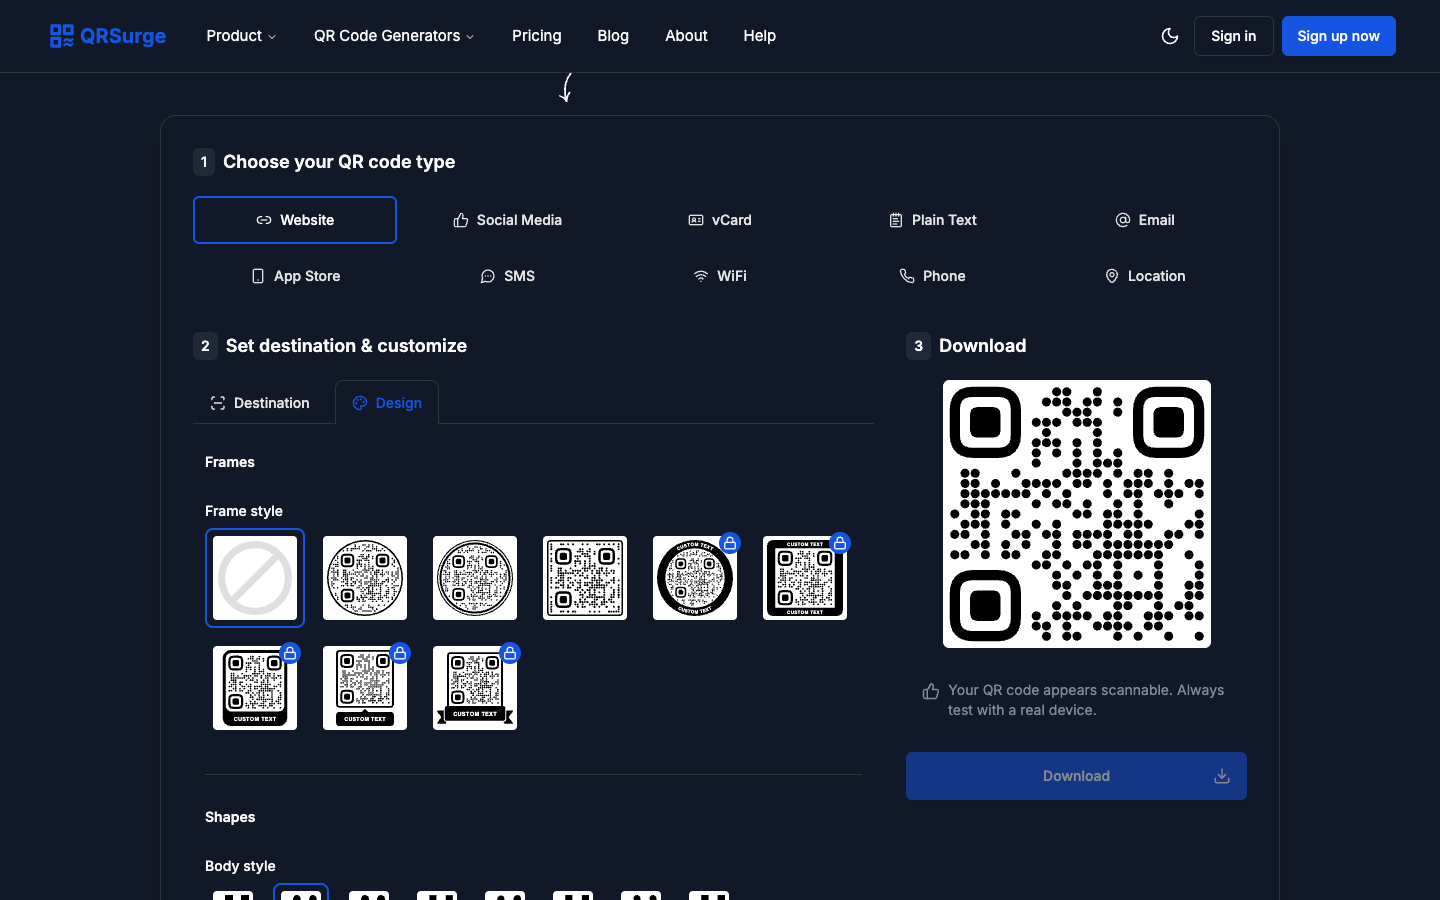Screen dimensions: 1440x900
Task: Click the Download button
Action: pyautogui.click(x=1076, y=776)
